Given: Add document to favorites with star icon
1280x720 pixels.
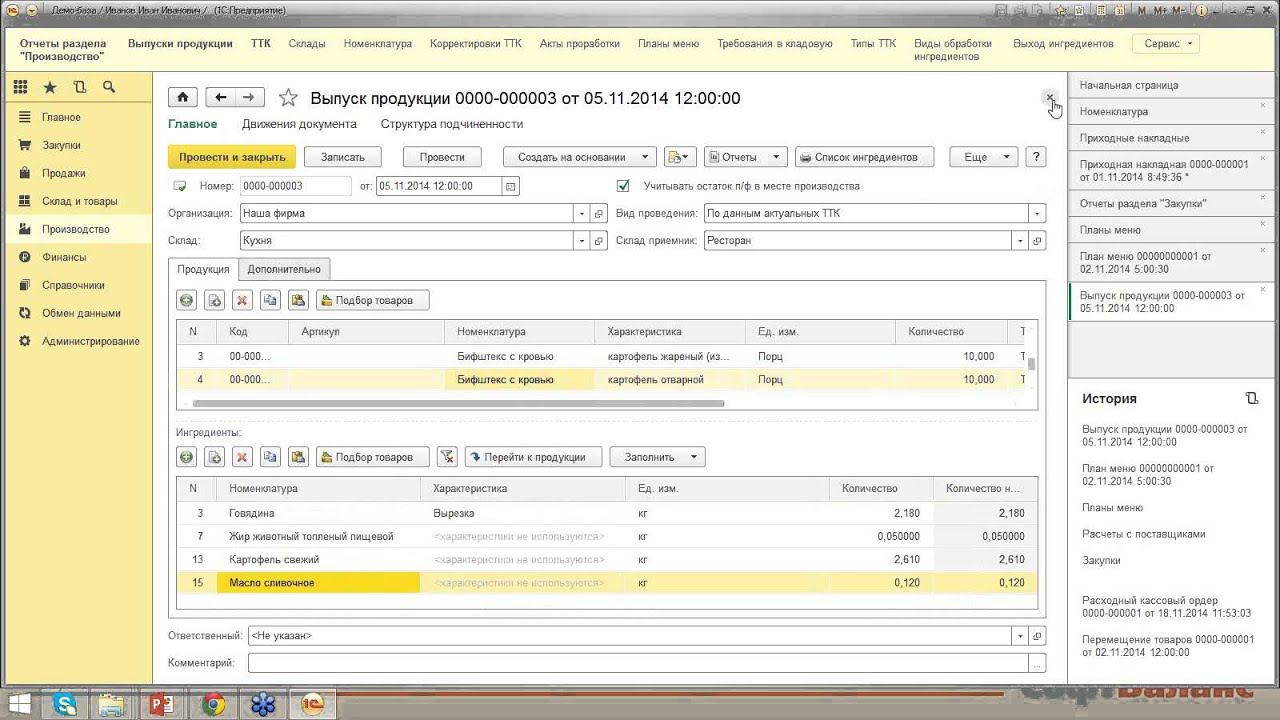Looking at the screenshot, I should coord(288,98).
